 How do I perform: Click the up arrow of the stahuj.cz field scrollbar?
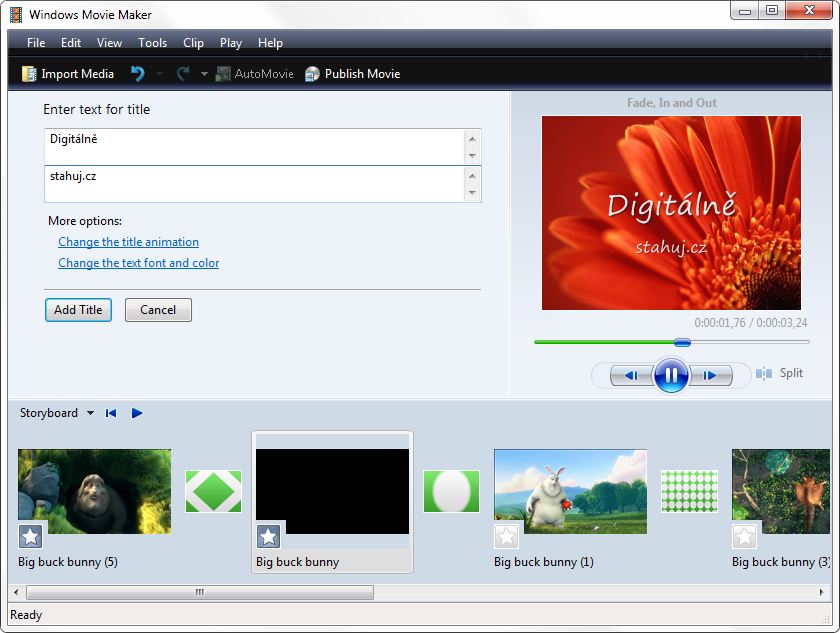472,176
